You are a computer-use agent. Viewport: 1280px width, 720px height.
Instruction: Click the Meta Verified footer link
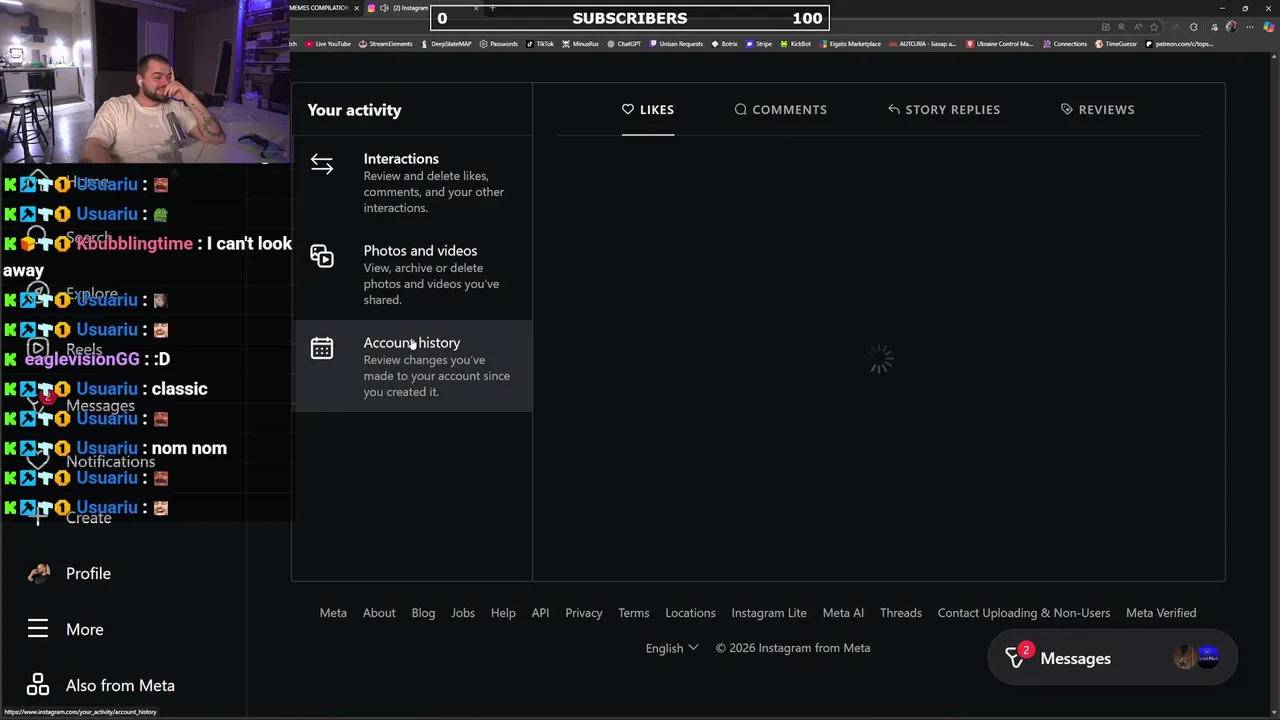pyautogui.click(x=1161, y=613)
